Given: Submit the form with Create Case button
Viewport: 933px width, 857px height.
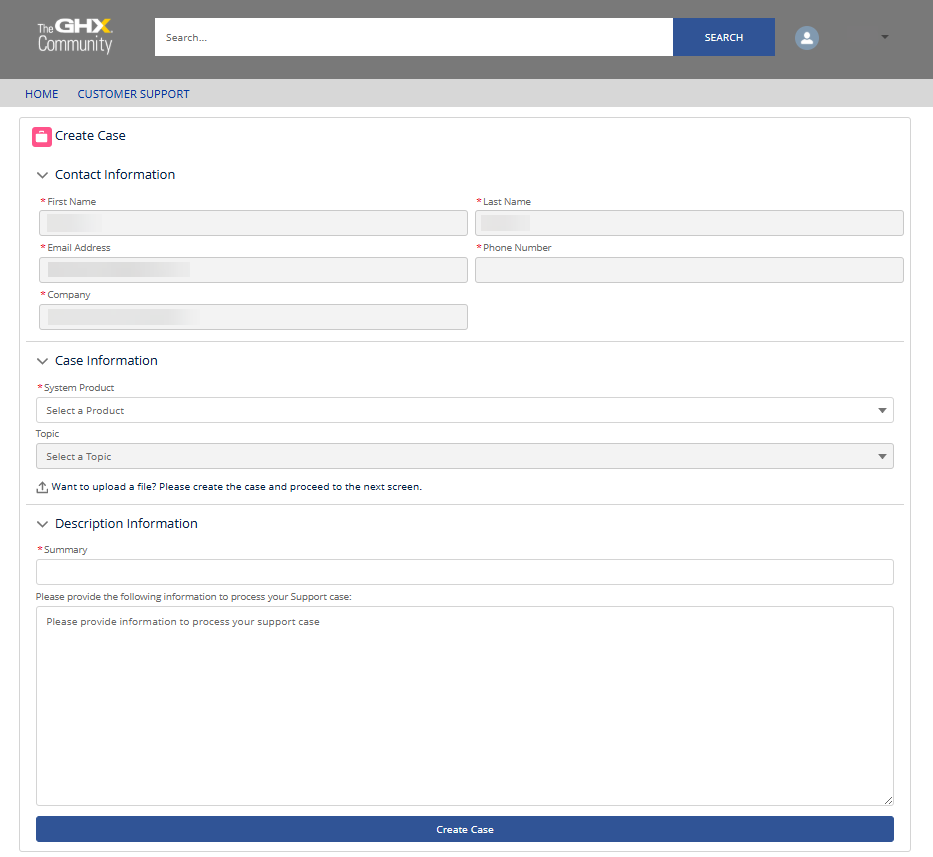Looking at the screenshot, I should pos(464,829).
